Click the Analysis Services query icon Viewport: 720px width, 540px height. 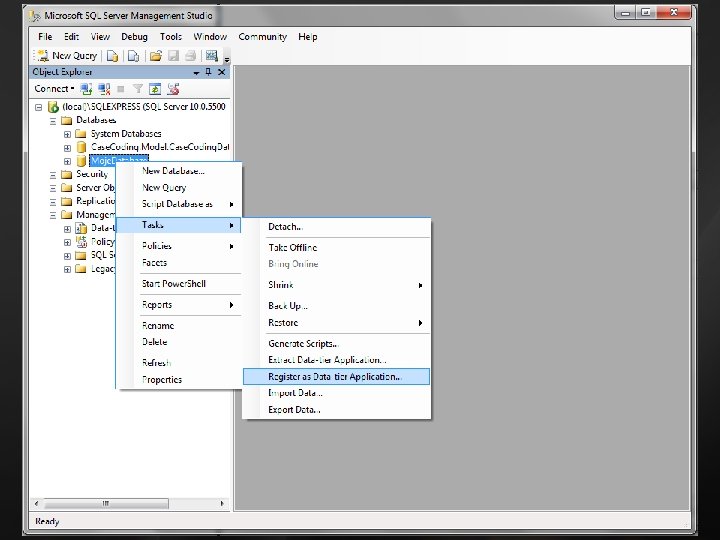pos(133,56)
